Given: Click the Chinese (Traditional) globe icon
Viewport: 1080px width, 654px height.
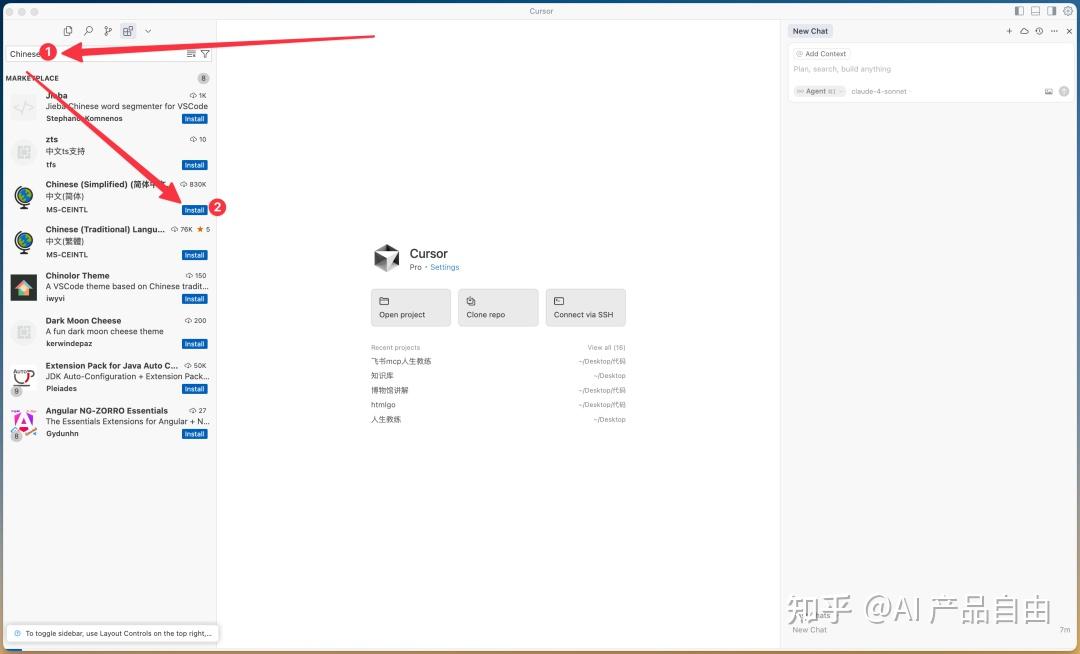Looking at the screenshot, I should click(23, 242).
